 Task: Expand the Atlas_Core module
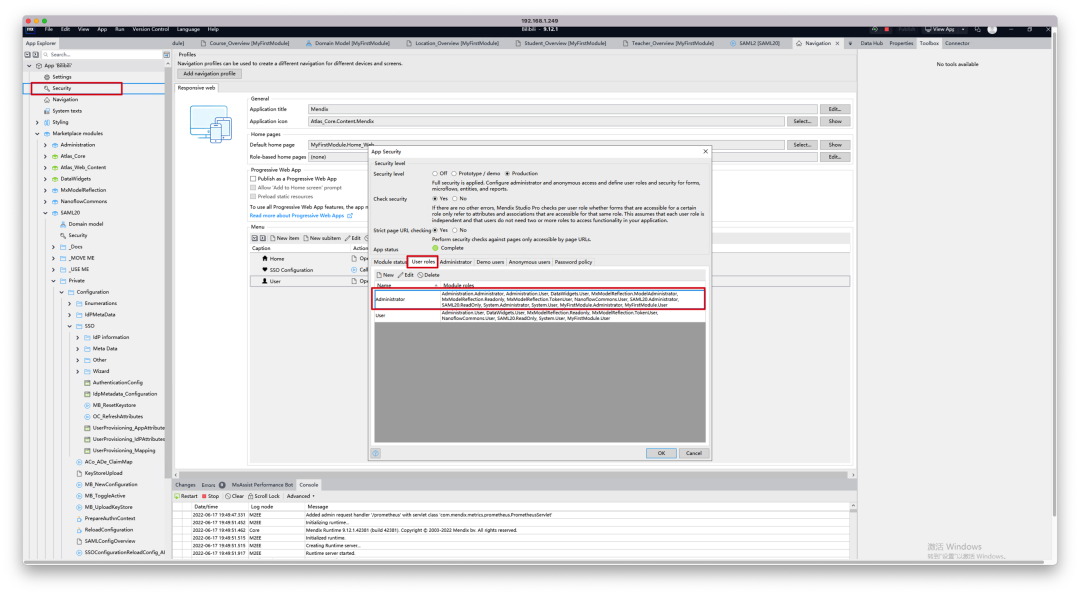coord(45,156)
